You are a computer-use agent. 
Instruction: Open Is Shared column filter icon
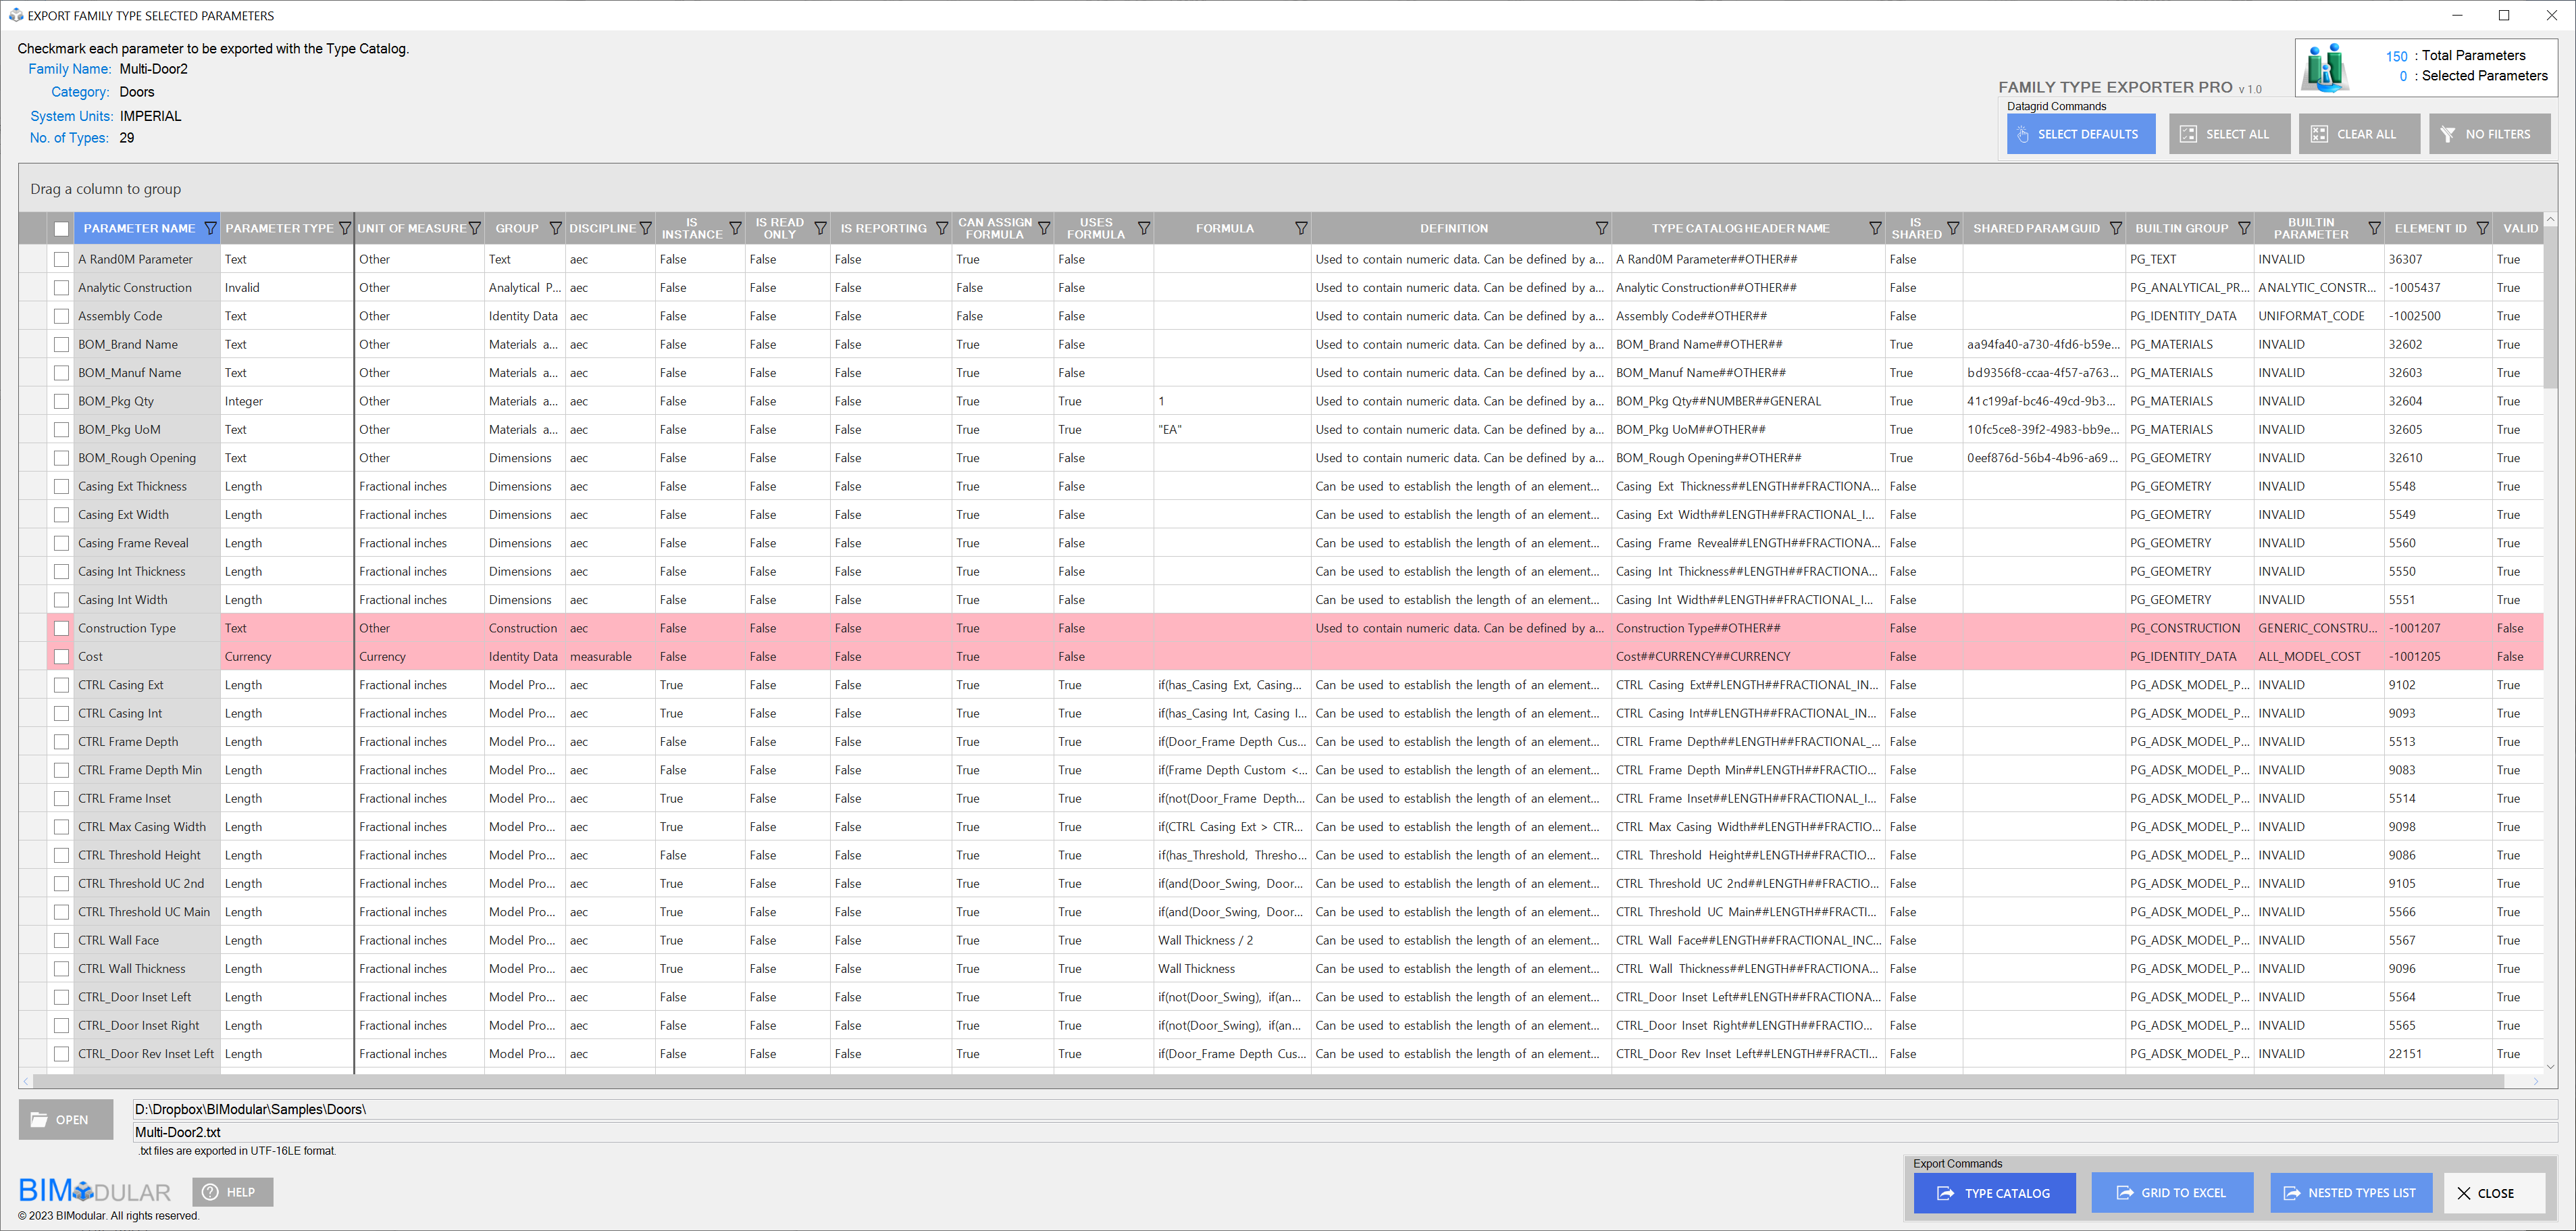(x=1952, y=228)
